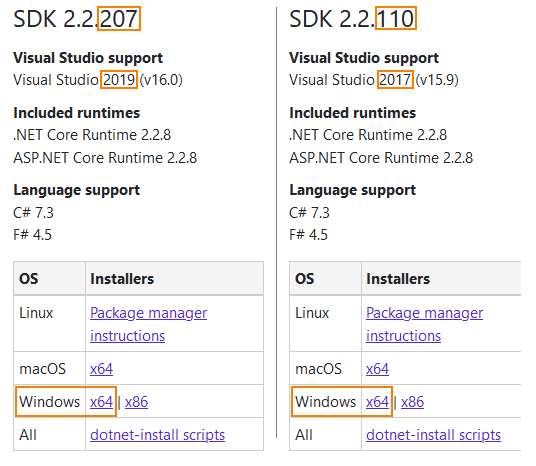Image resolution: width=536 pixels, height=466 pixels.
Task: Open dotnet-install scripts link under SDK 2.2.207
Action: tap(158, 435)
